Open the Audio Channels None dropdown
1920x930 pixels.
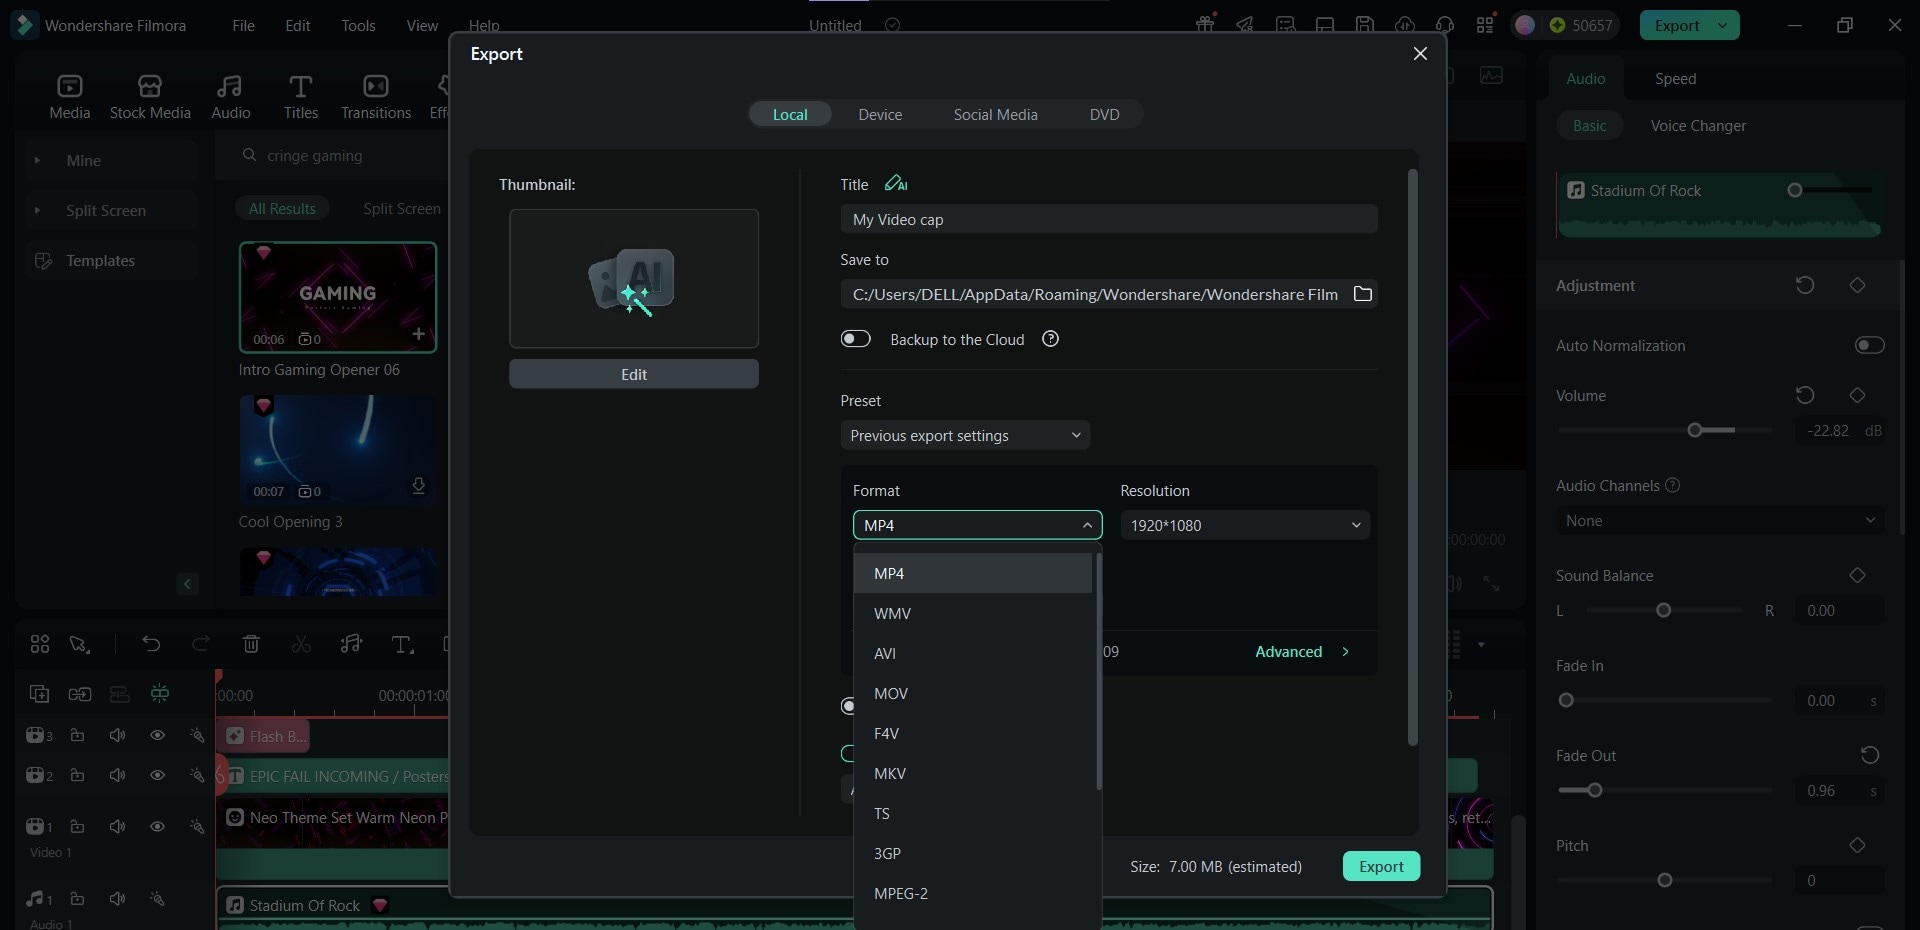1720,520
